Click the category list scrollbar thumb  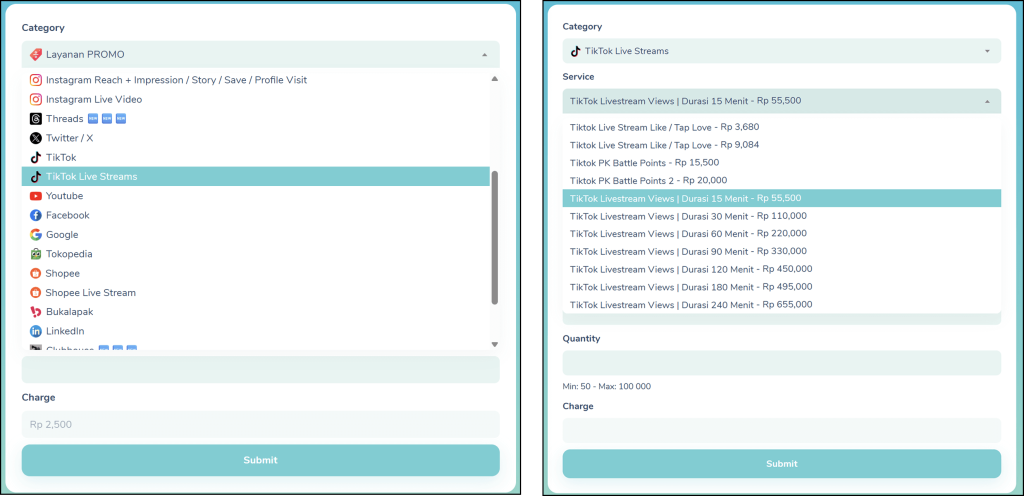pyautogui.click(x=494, y=237)
